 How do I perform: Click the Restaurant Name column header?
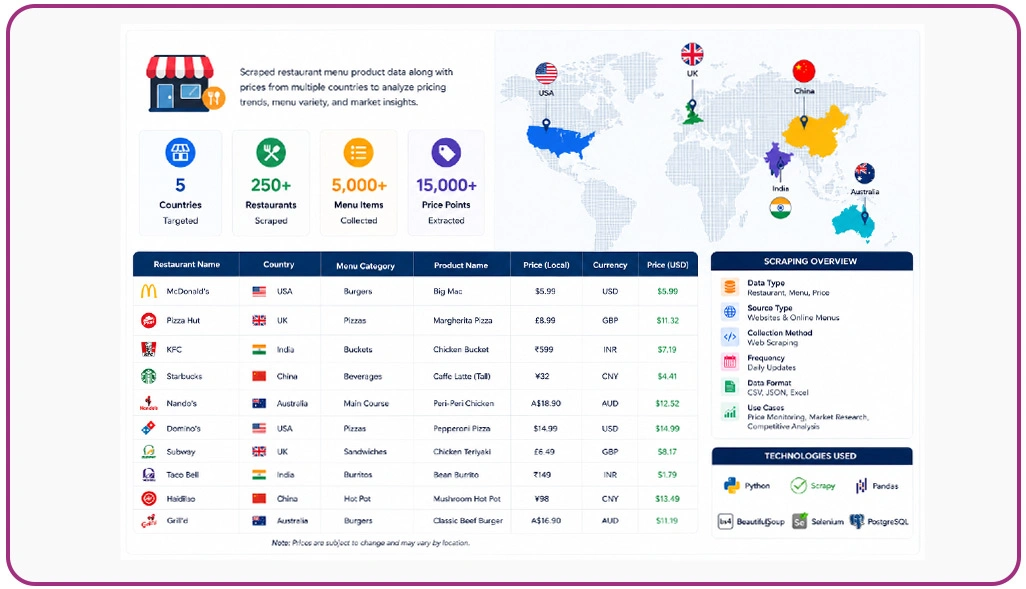(x=186, y=264)
